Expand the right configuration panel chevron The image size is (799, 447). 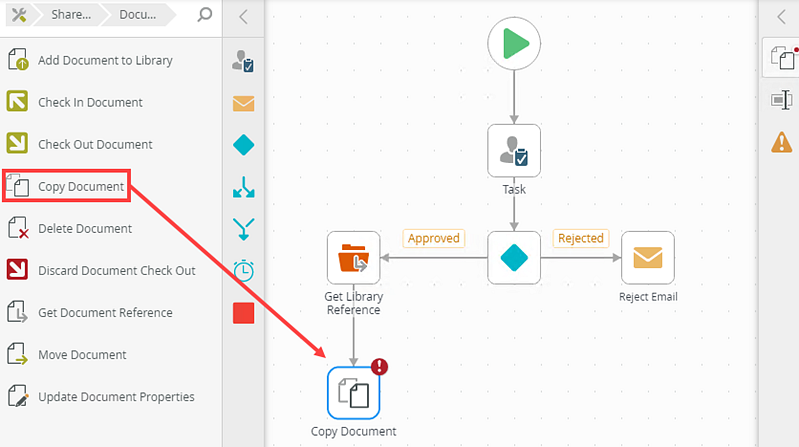click(x=781, y=17)
